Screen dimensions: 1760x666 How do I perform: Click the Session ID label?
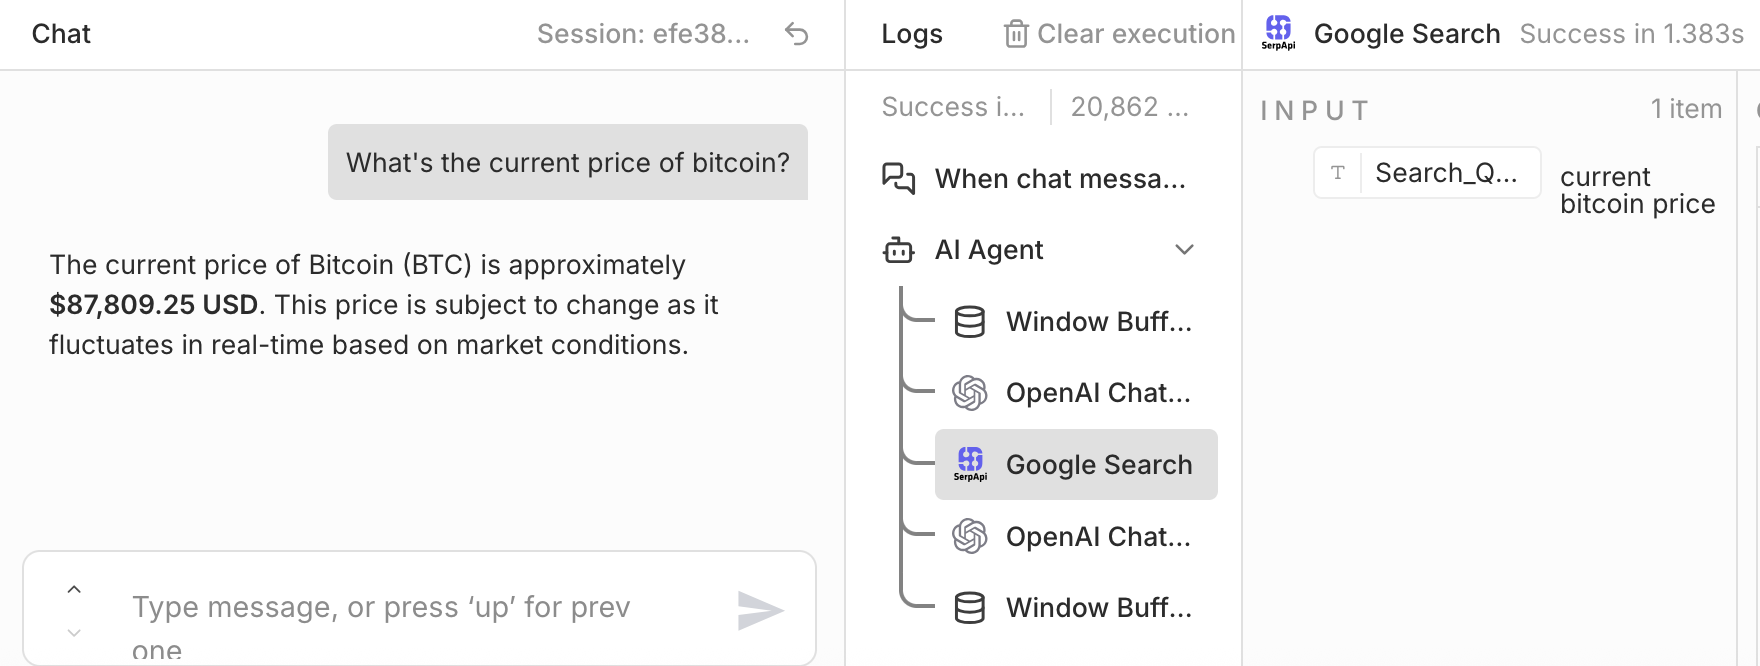[x=643, y=34]
